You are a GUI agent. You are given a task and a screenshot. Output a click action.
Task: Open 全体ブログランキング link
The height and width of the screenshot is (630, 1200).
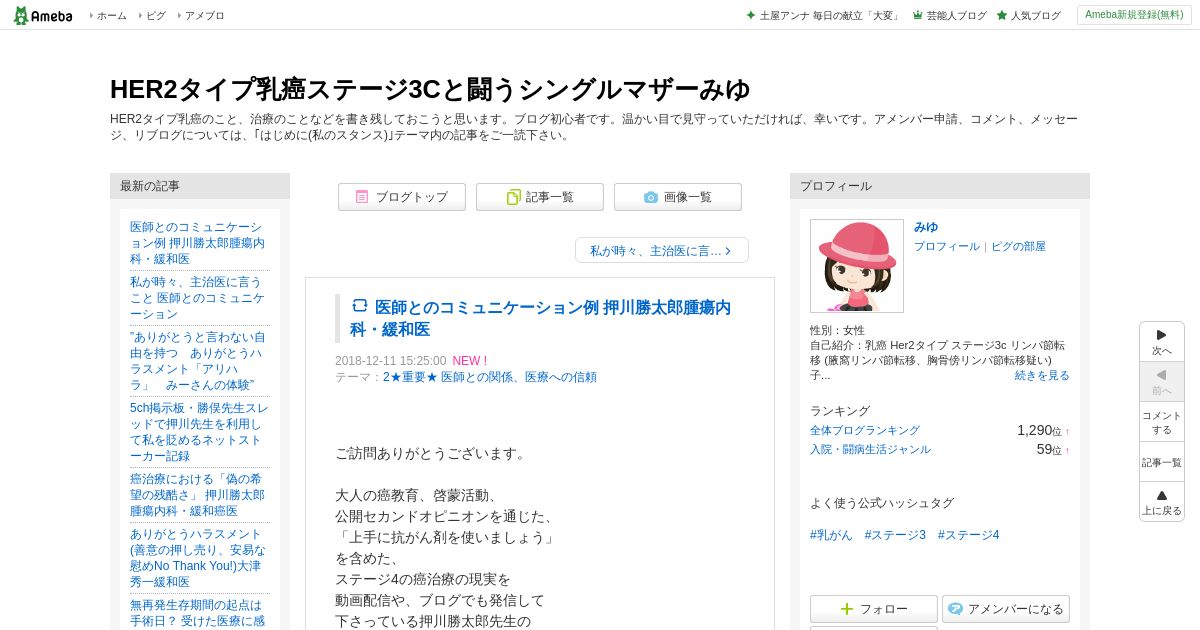[x=865, y=430]
